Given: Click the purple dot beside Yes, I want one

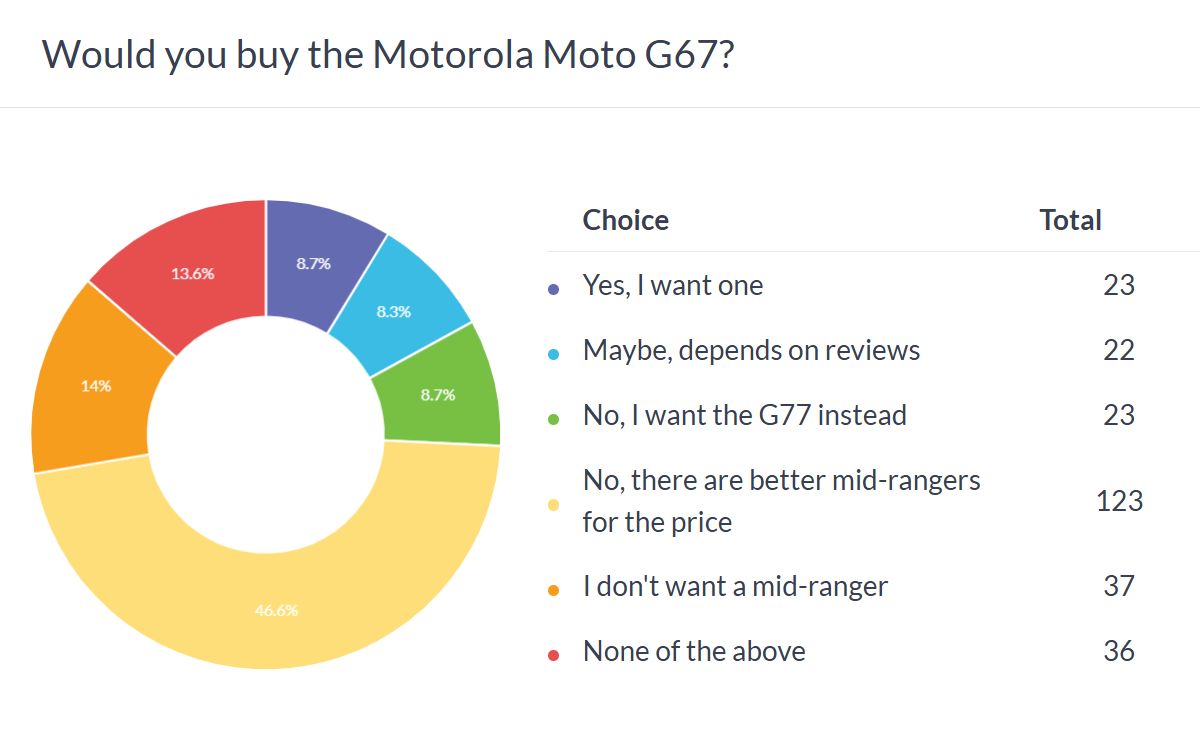Looking at the screenshot, I should coord(553,289).
